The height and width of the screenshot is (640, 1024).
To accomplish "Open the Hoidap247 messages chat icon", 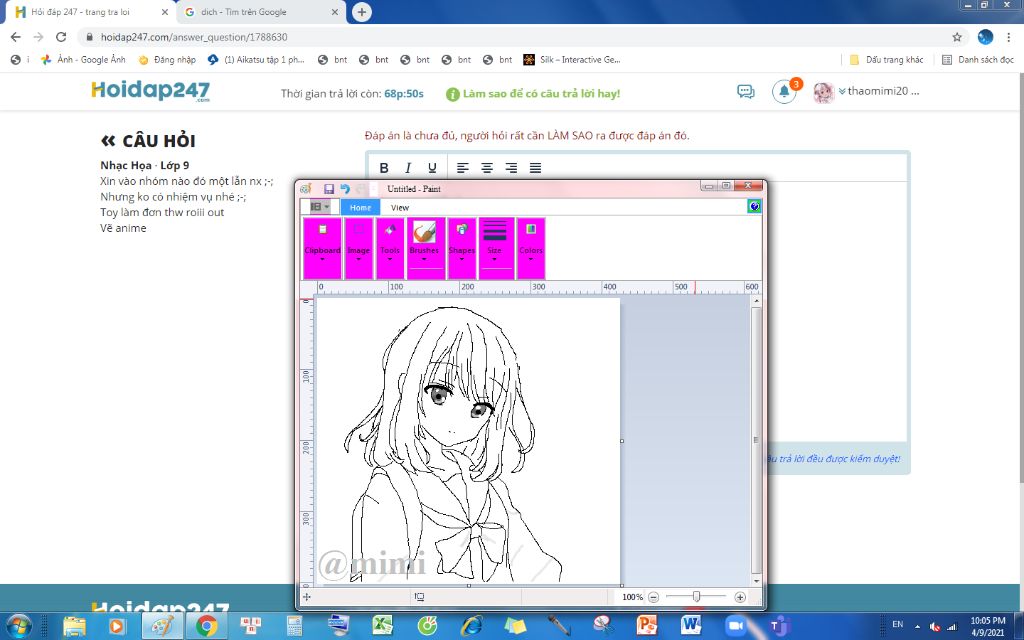I will (745, 91).
